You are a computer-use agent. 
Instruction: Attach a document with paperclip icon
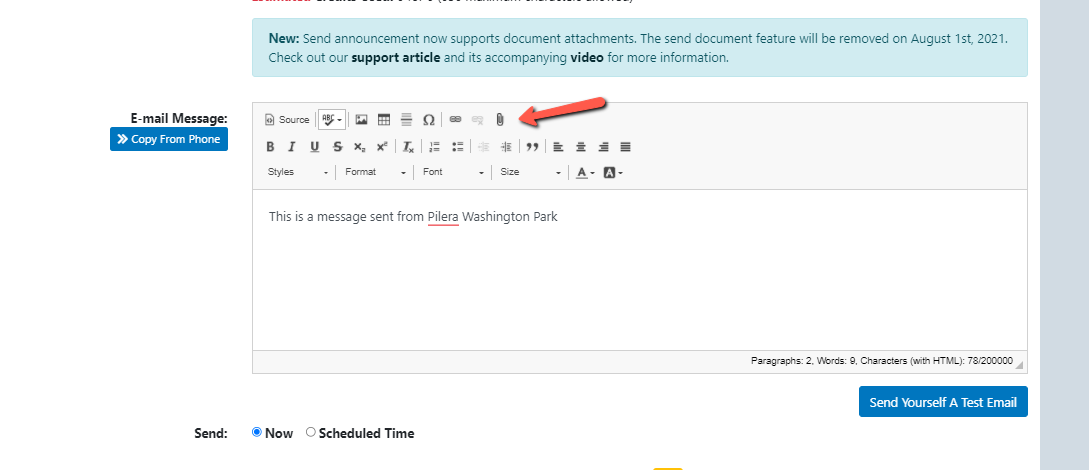pos(499,119)
